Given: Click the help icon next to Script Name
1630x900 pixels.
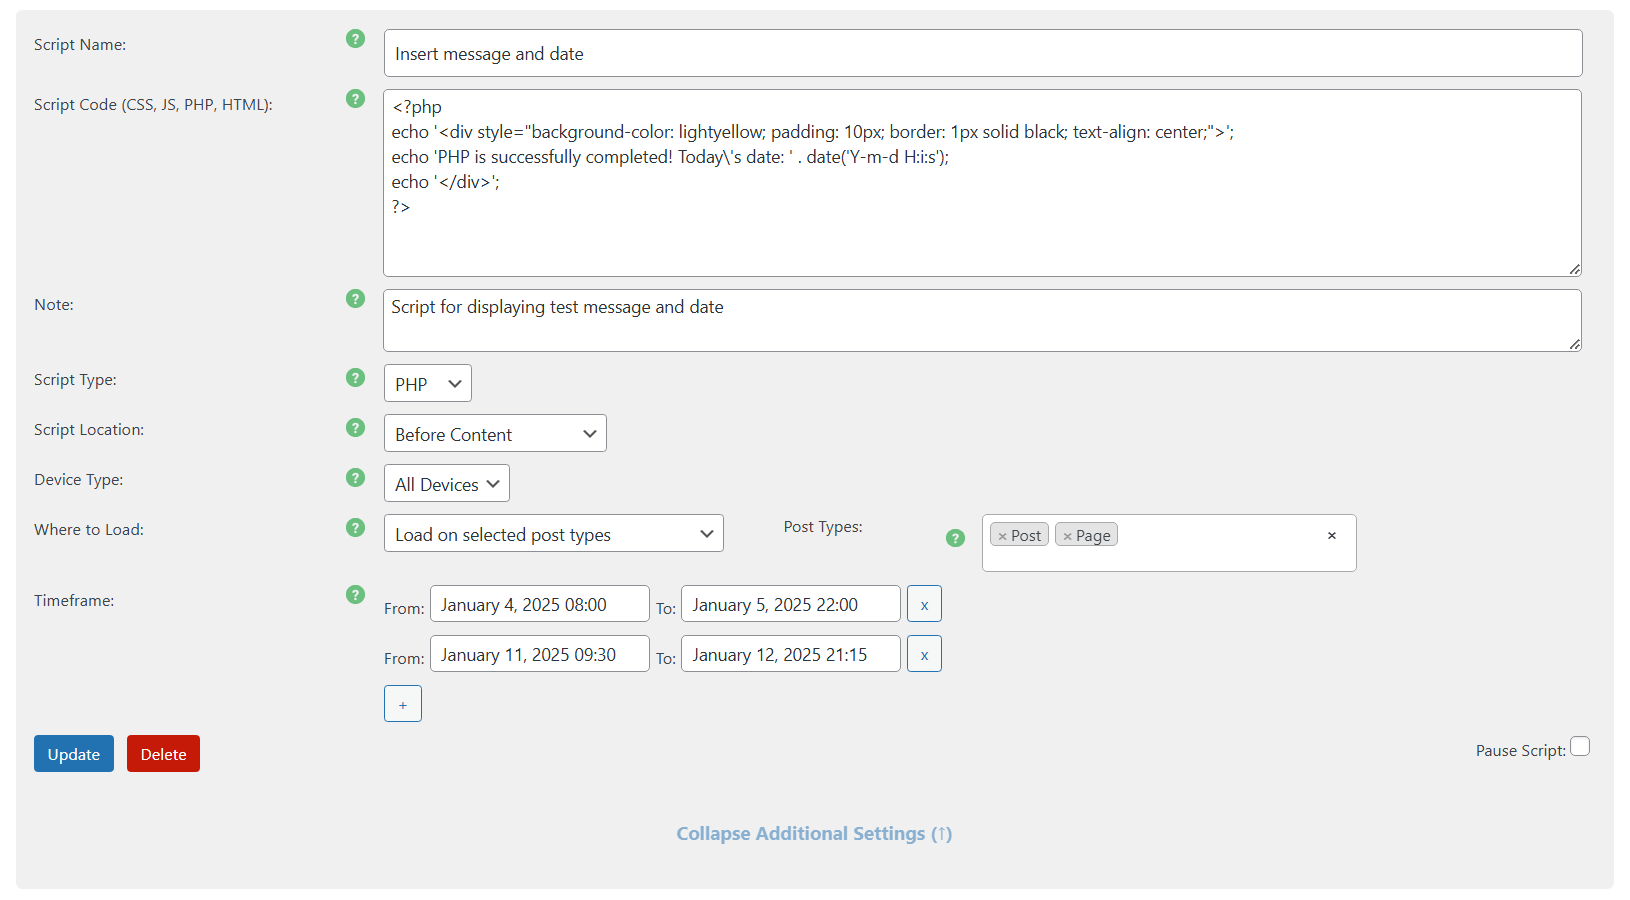Looking at the screenshot, I should tap(355, 39).
